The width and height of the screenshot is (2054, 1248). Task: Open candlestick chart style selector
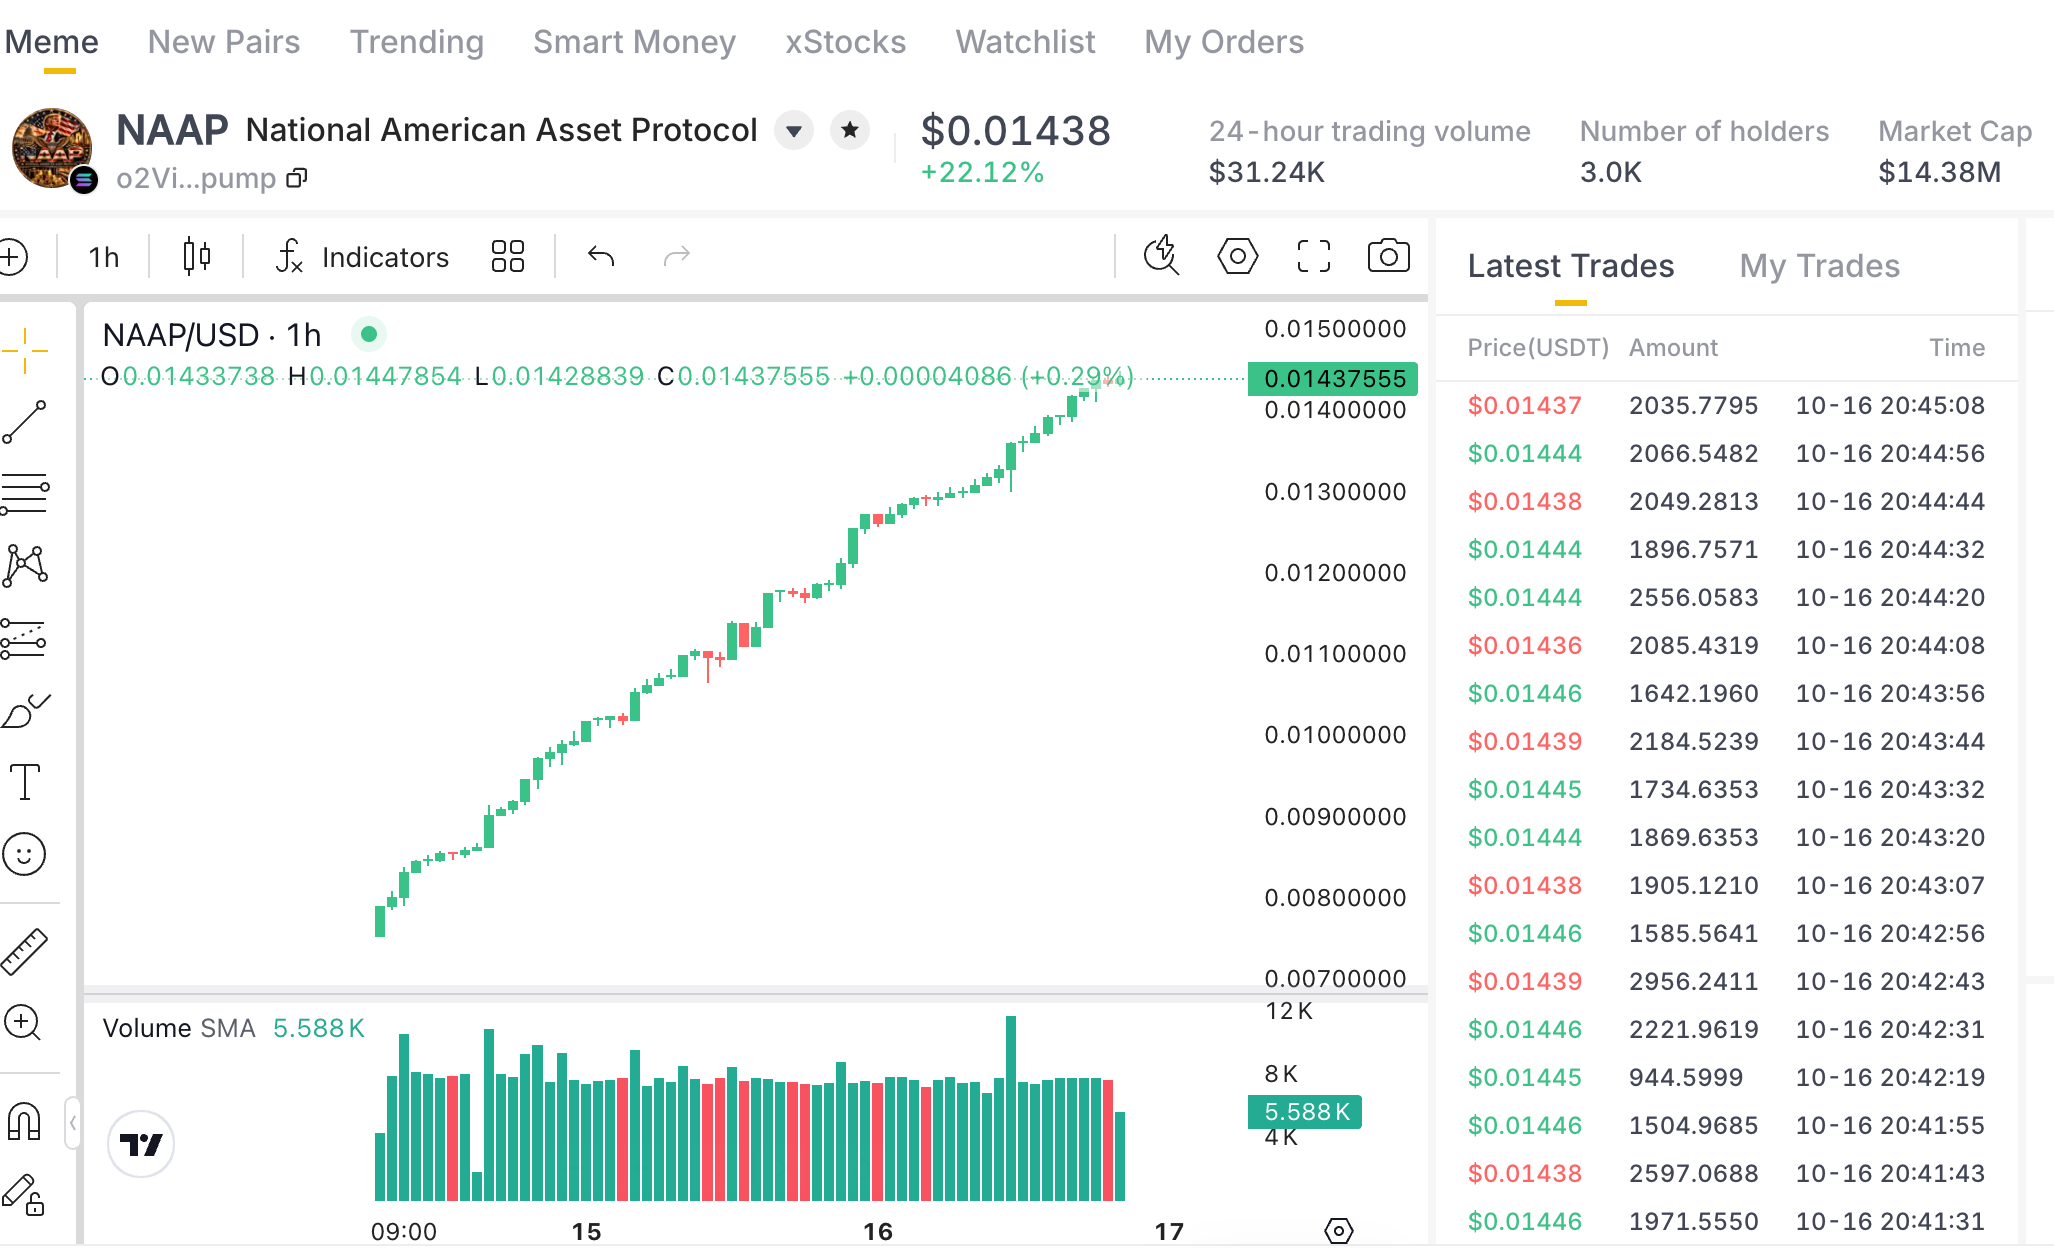197,257
